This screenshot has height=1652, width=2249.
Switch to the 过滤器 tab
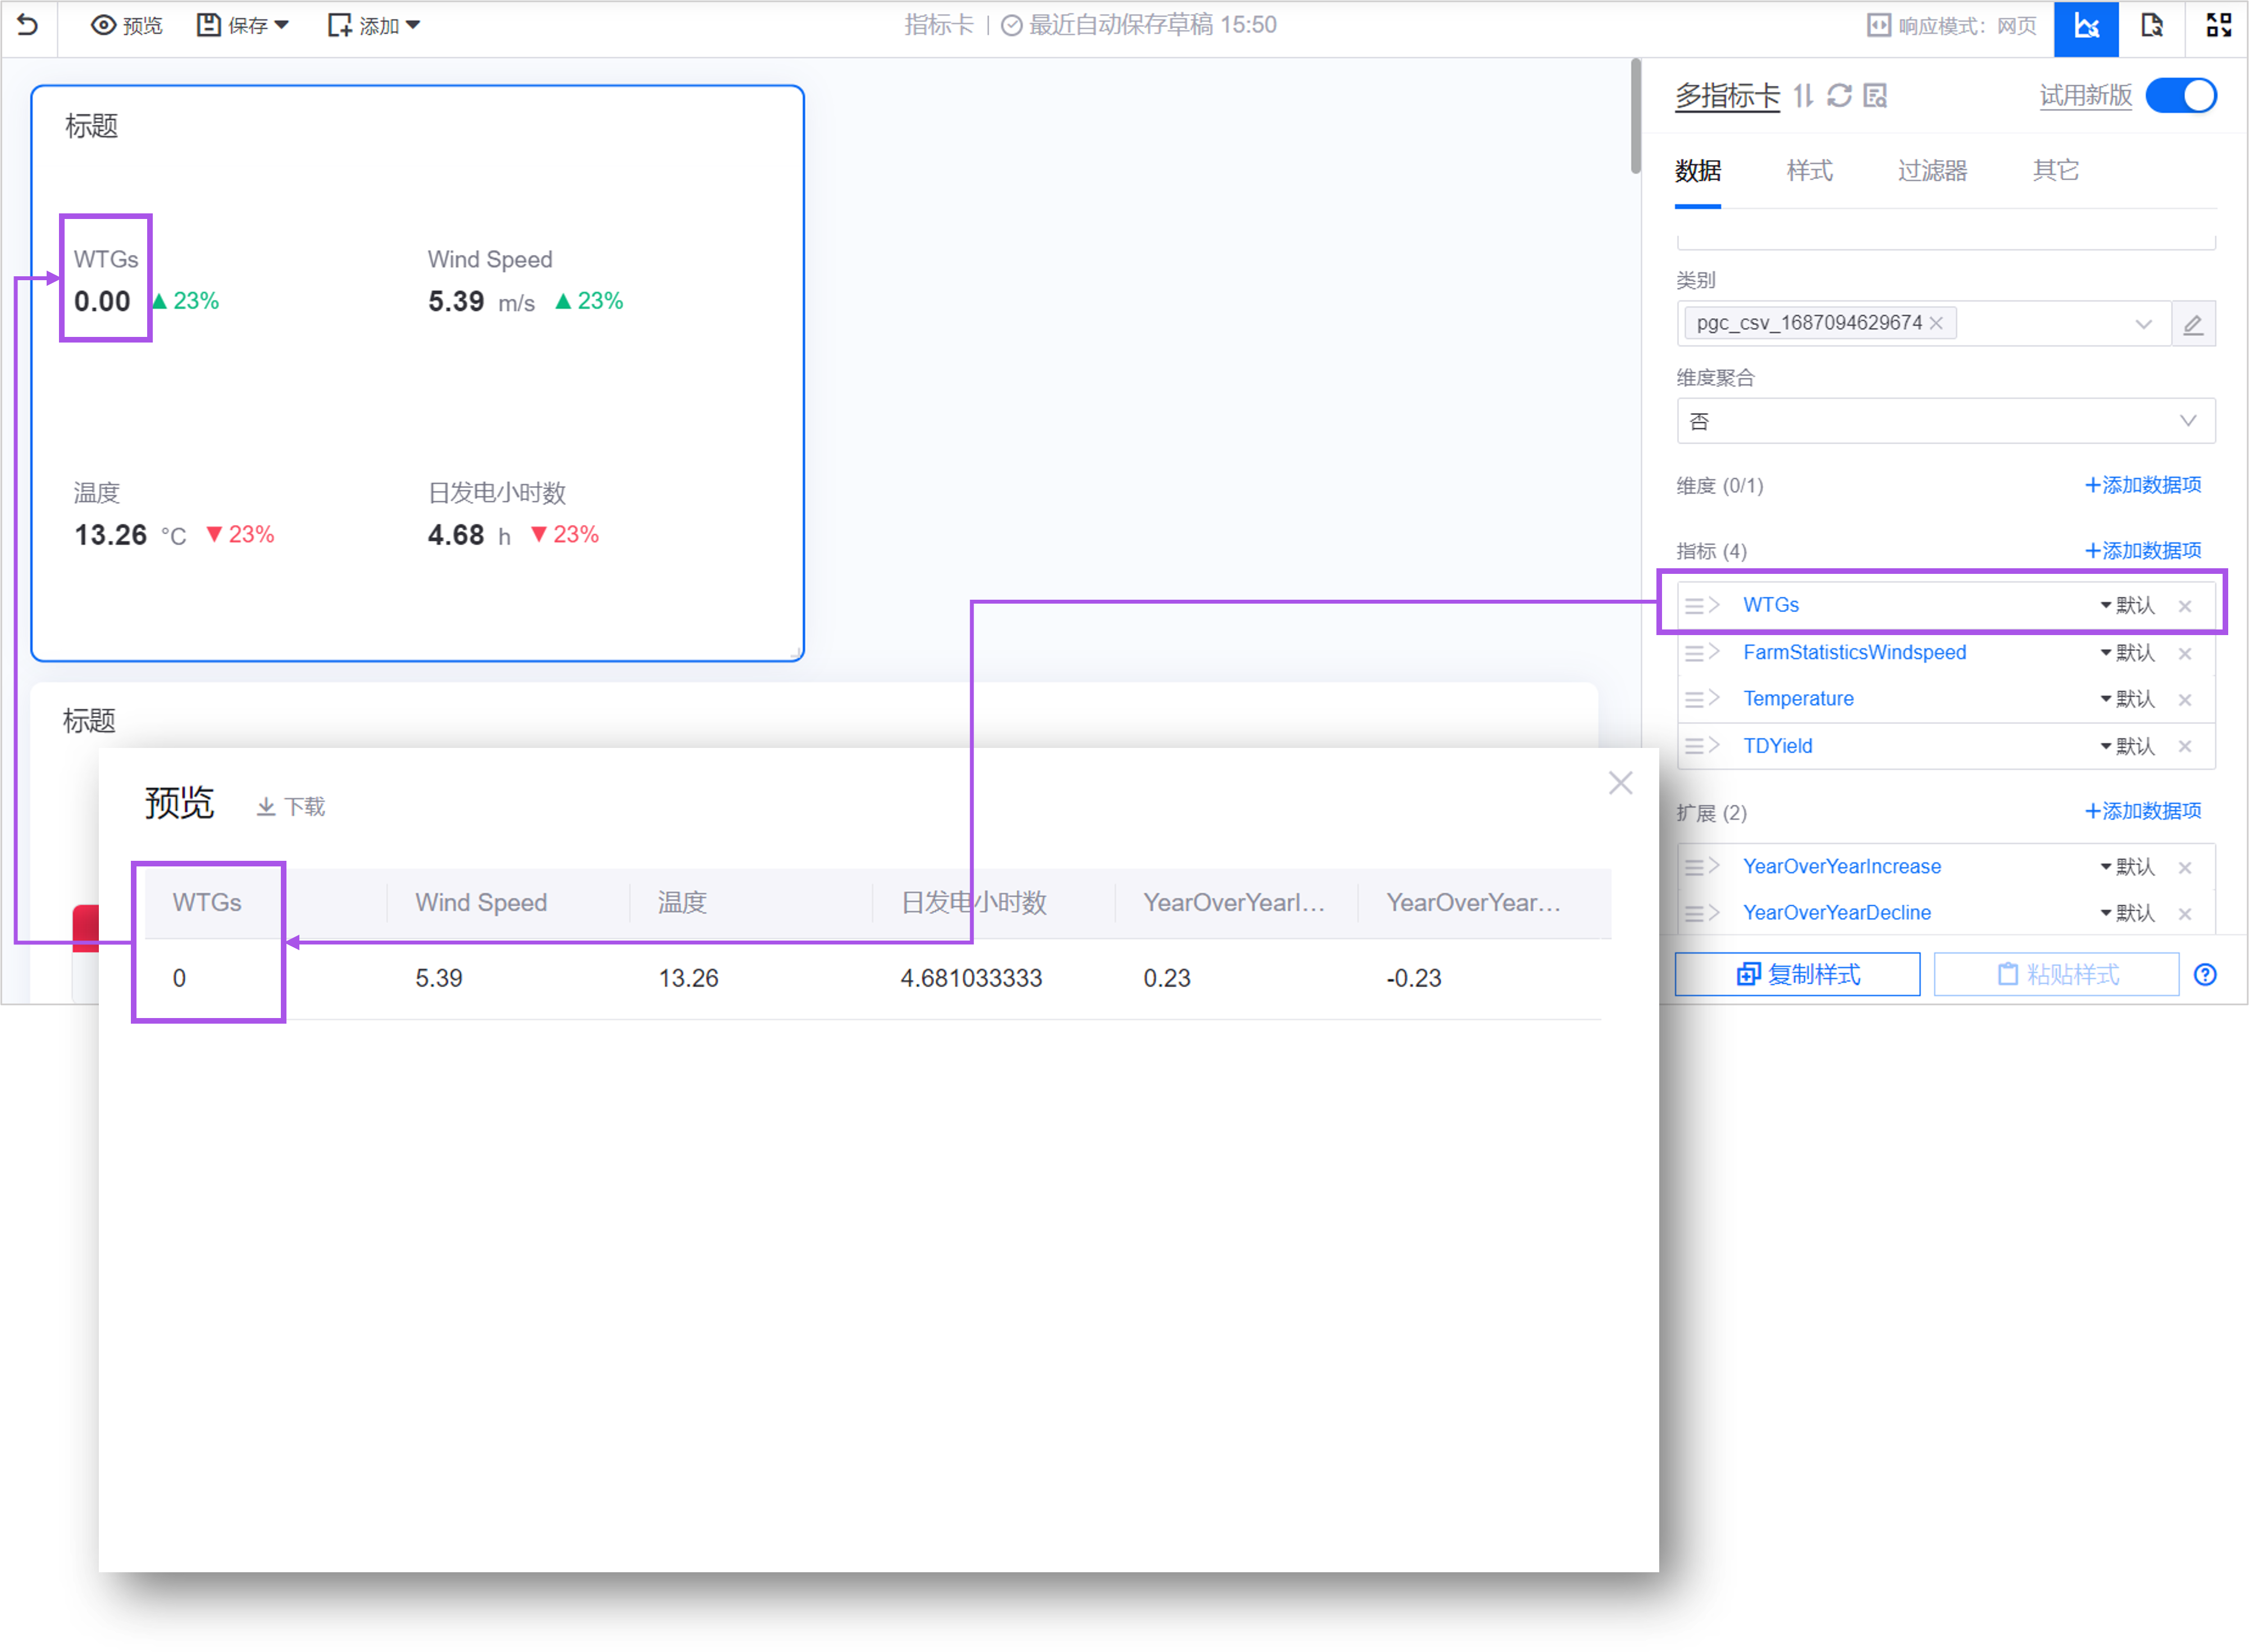(x=1932, y=171)
